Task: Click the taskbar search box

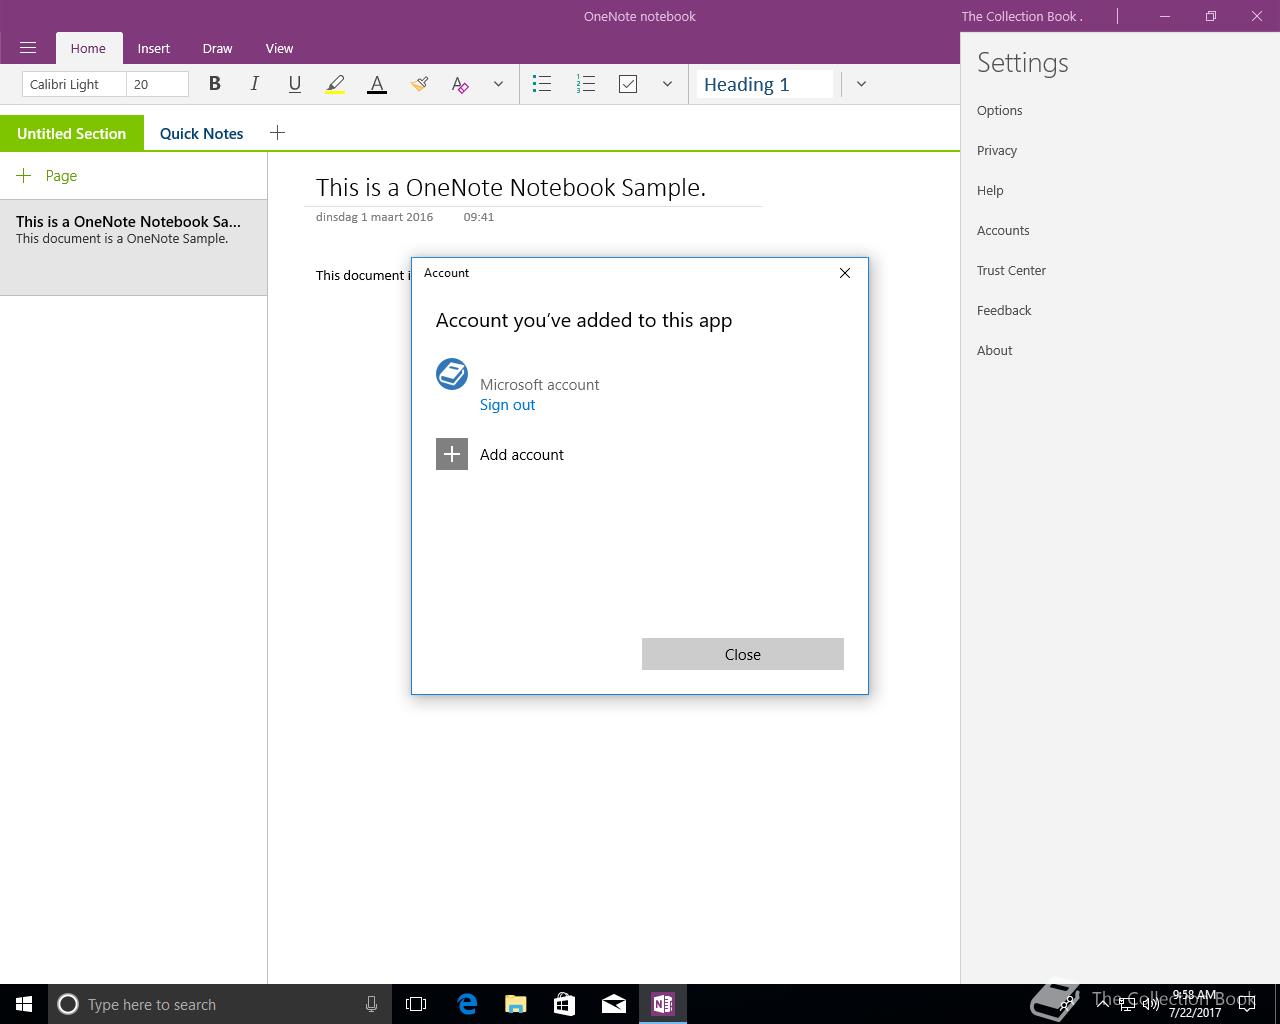Action: coord(219,1004)
